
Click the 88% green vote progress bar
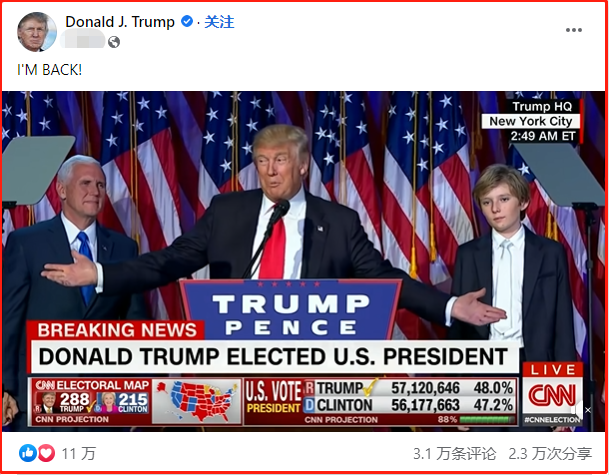pos(487,419)
